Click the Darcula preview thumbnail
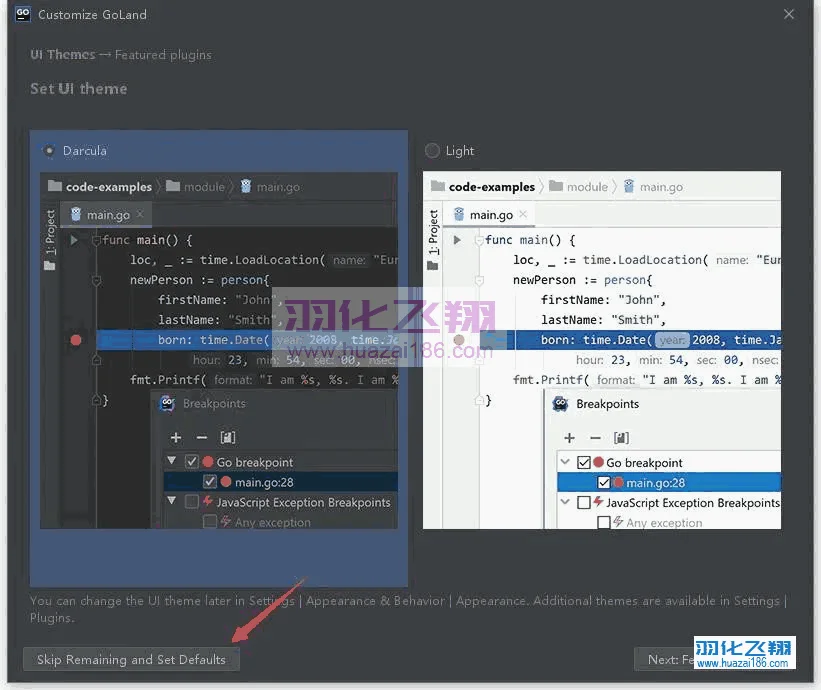Image resolution: width=821 pixels, height=690 pixels. 219,350
